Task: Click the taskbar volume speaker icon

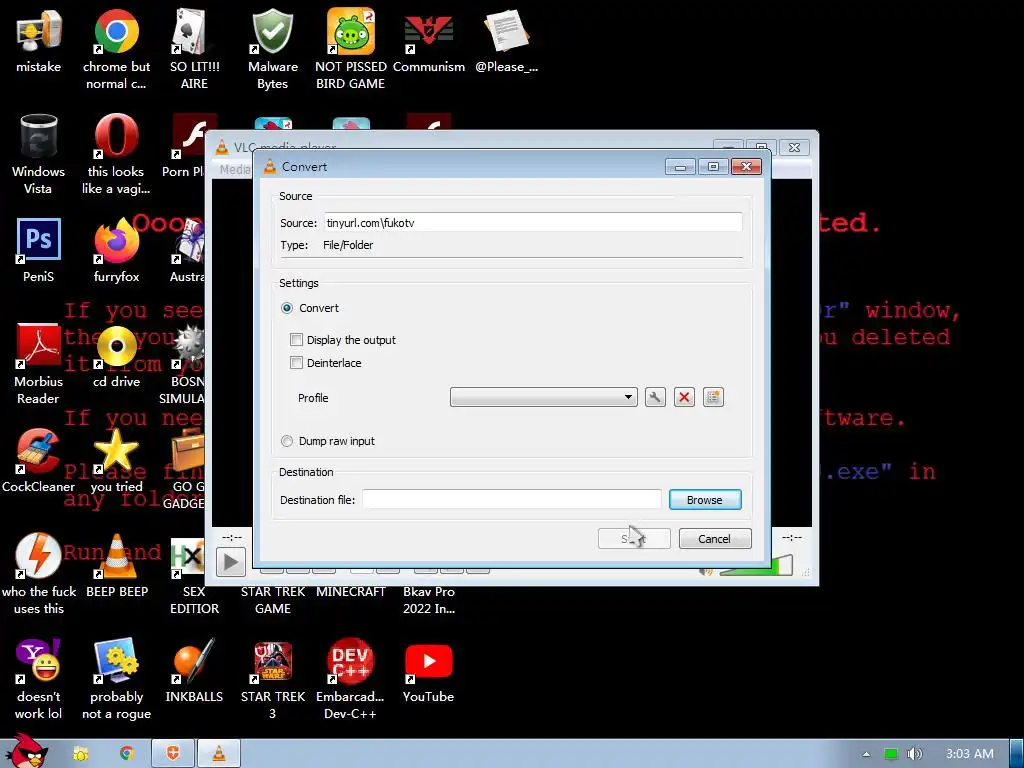Action: tap(914, 754)
